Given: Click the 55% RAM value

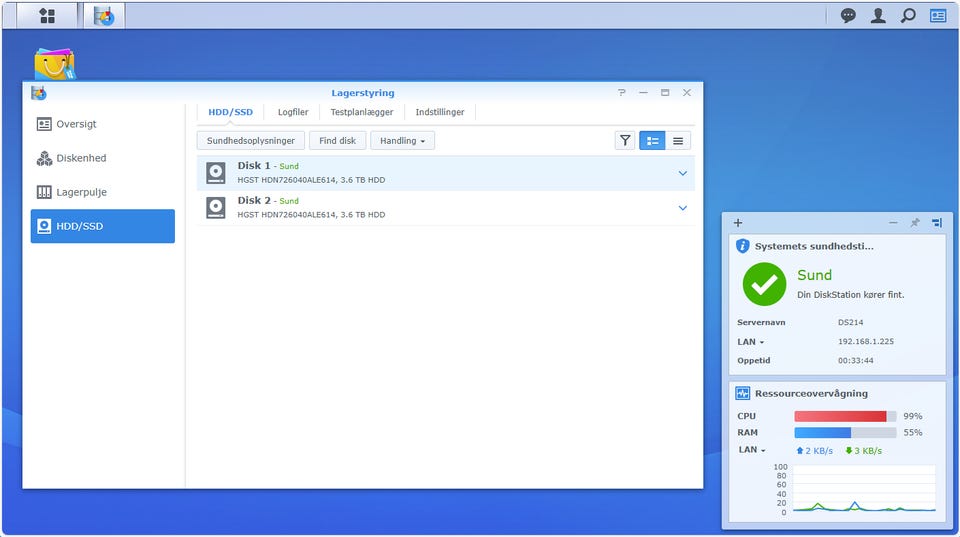Looking at the screenshot, I should point(912,433).
